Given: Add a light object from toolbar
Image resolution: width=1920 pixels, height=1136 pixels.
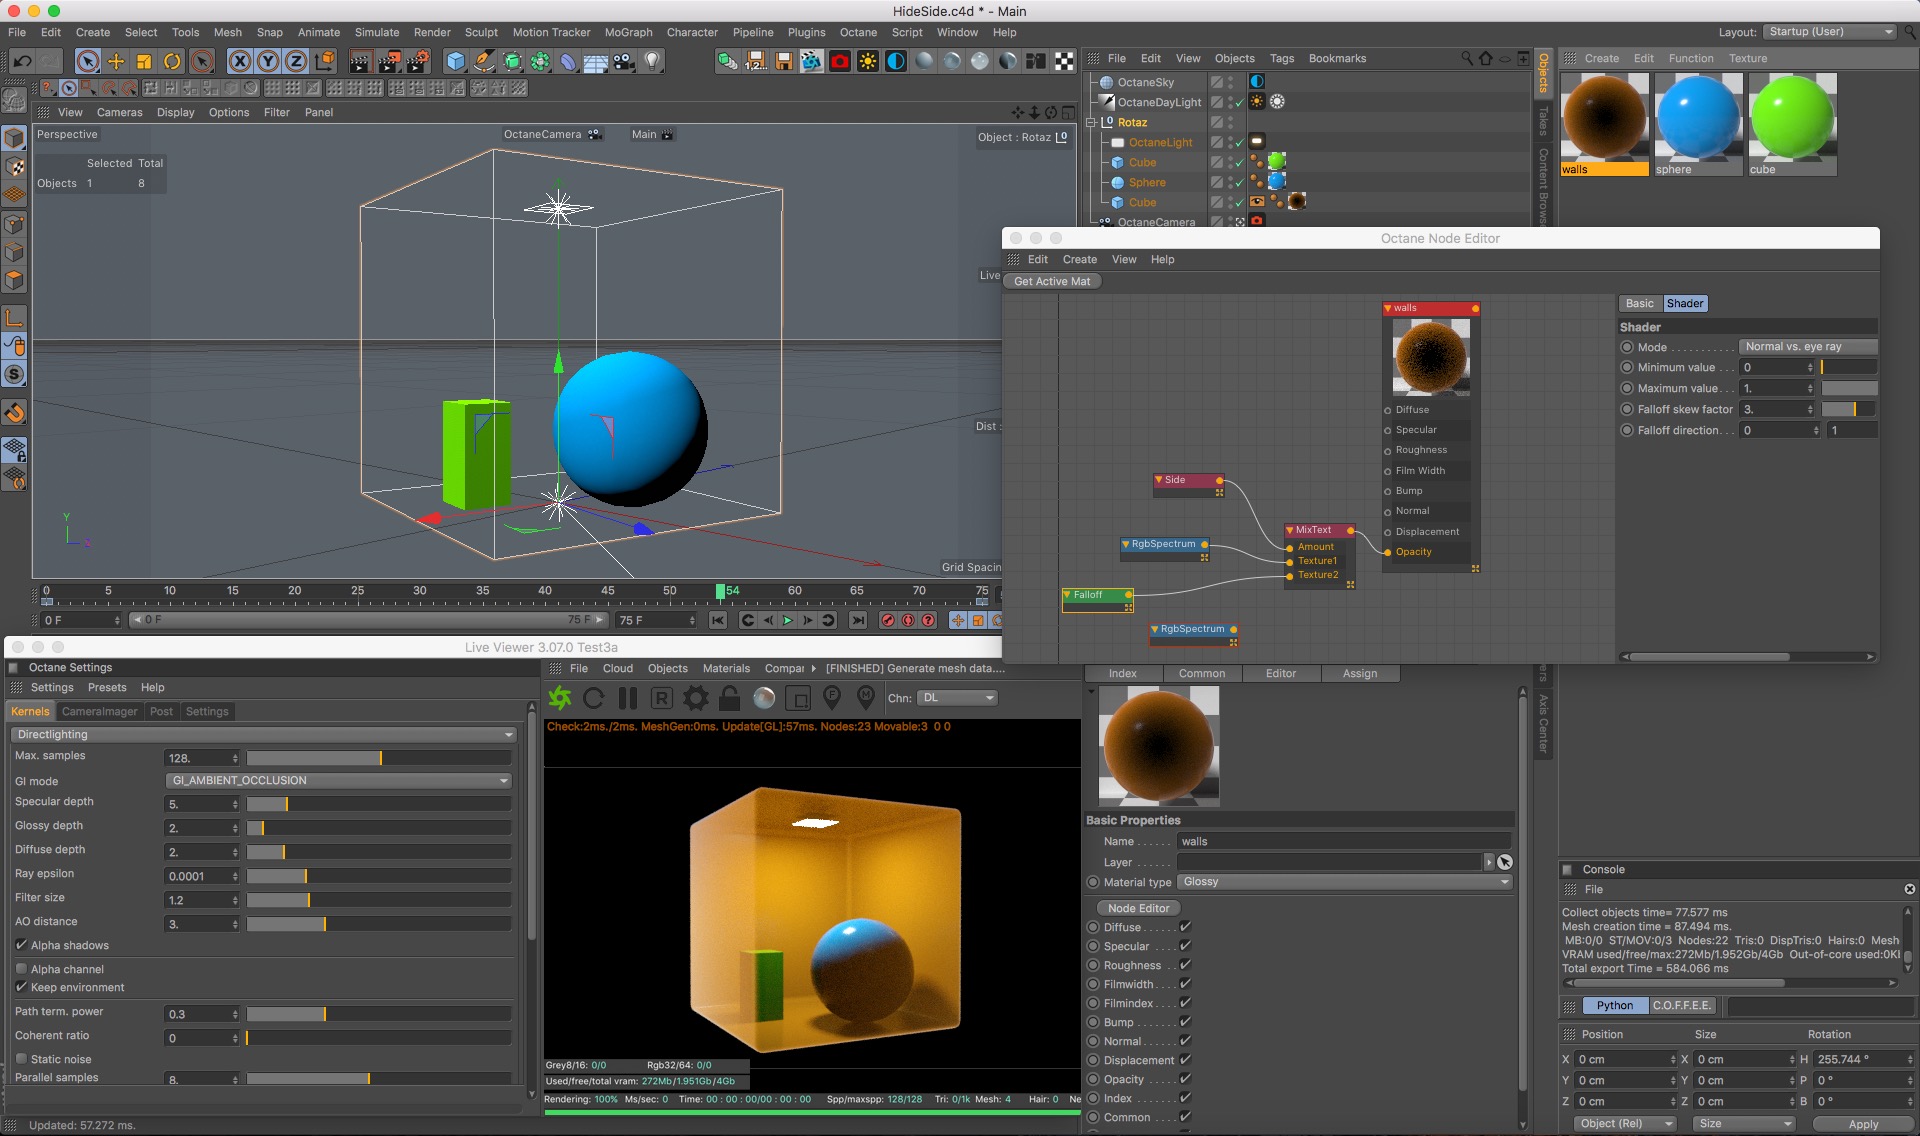Looking at the screenshot, I should point(653,62).
